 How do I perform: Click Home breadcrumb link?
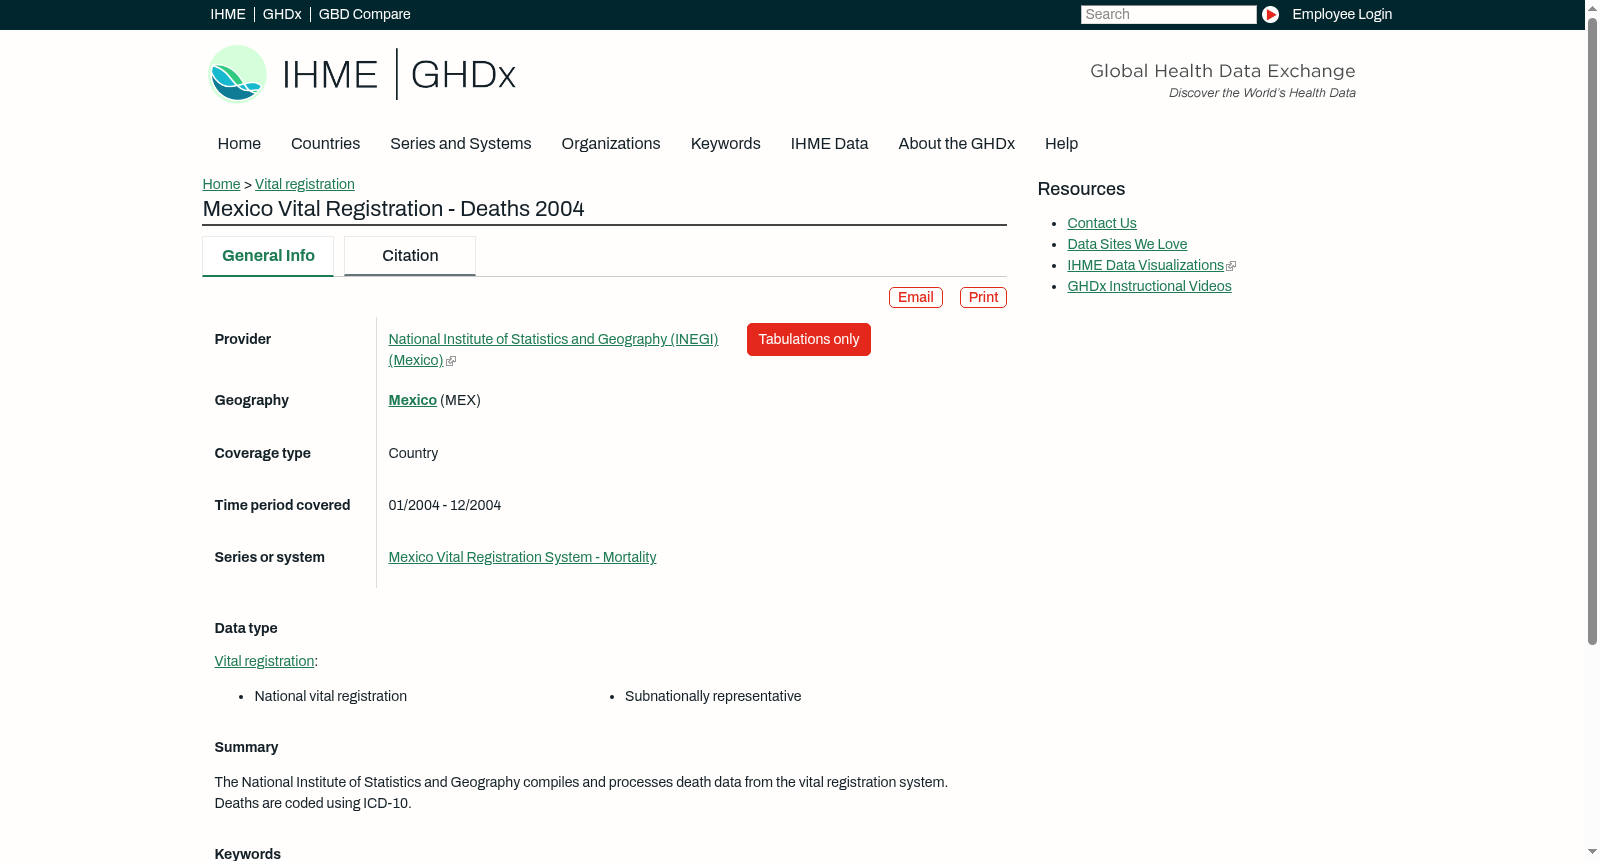[x=221, y=184]
